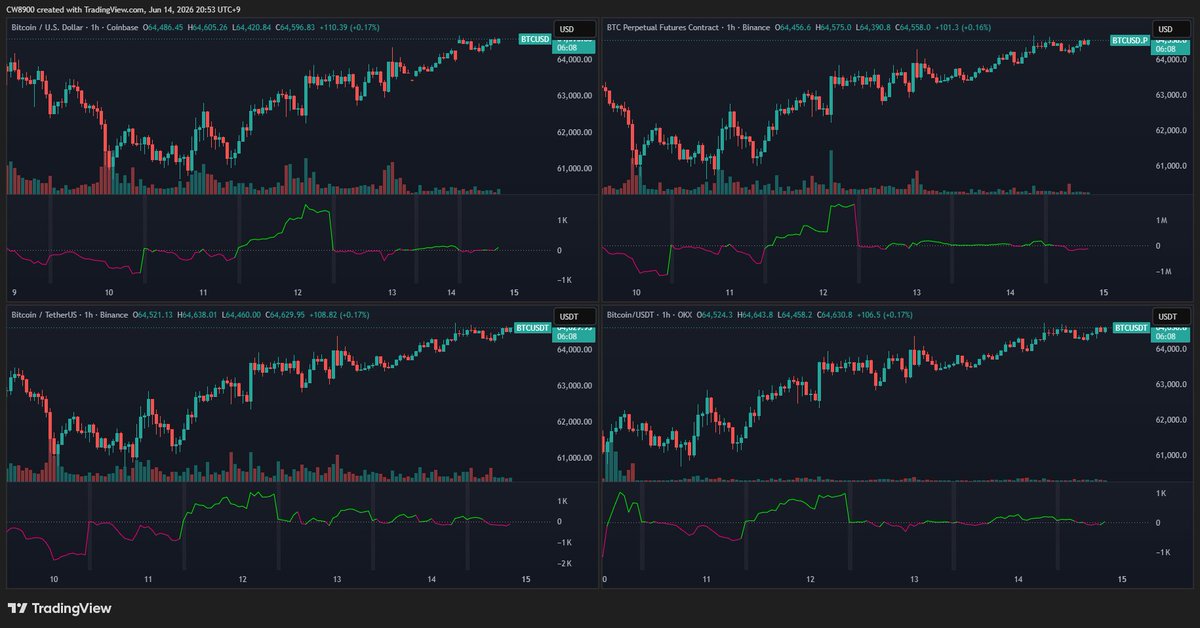Image resolution: width=1200 pixels, height=628 pixels.
Task: Click the BTCUSD price tag on Coinbase chart
Action: pos(535,39)
